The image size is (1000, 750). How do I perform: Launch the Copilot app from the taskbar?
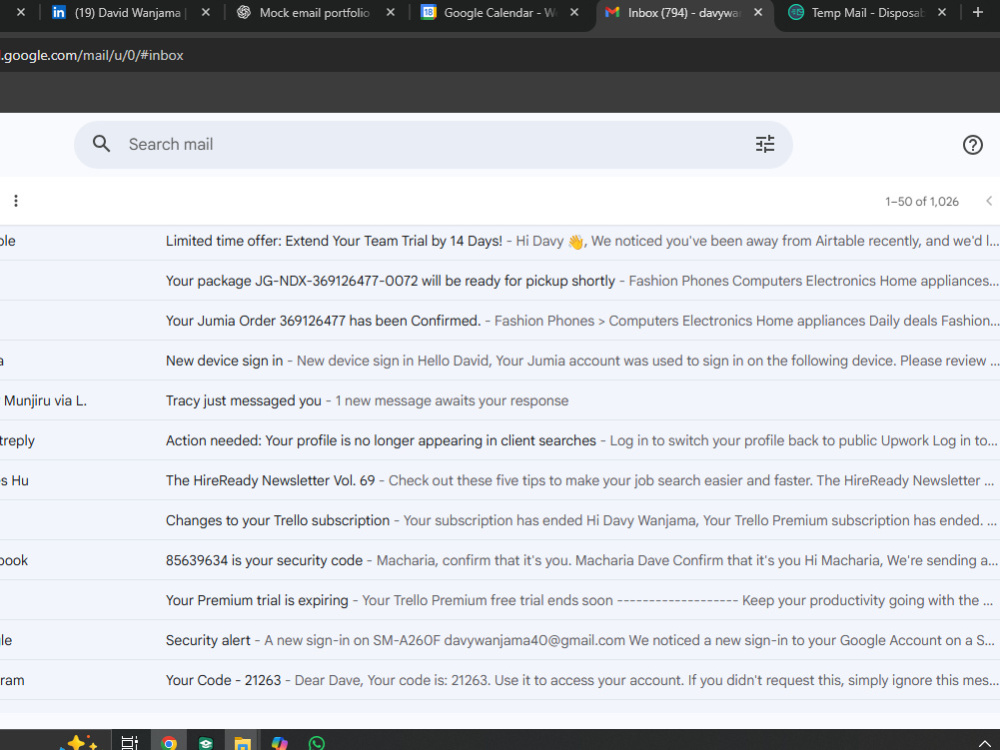pyautogui.click(x=279, y=743)
